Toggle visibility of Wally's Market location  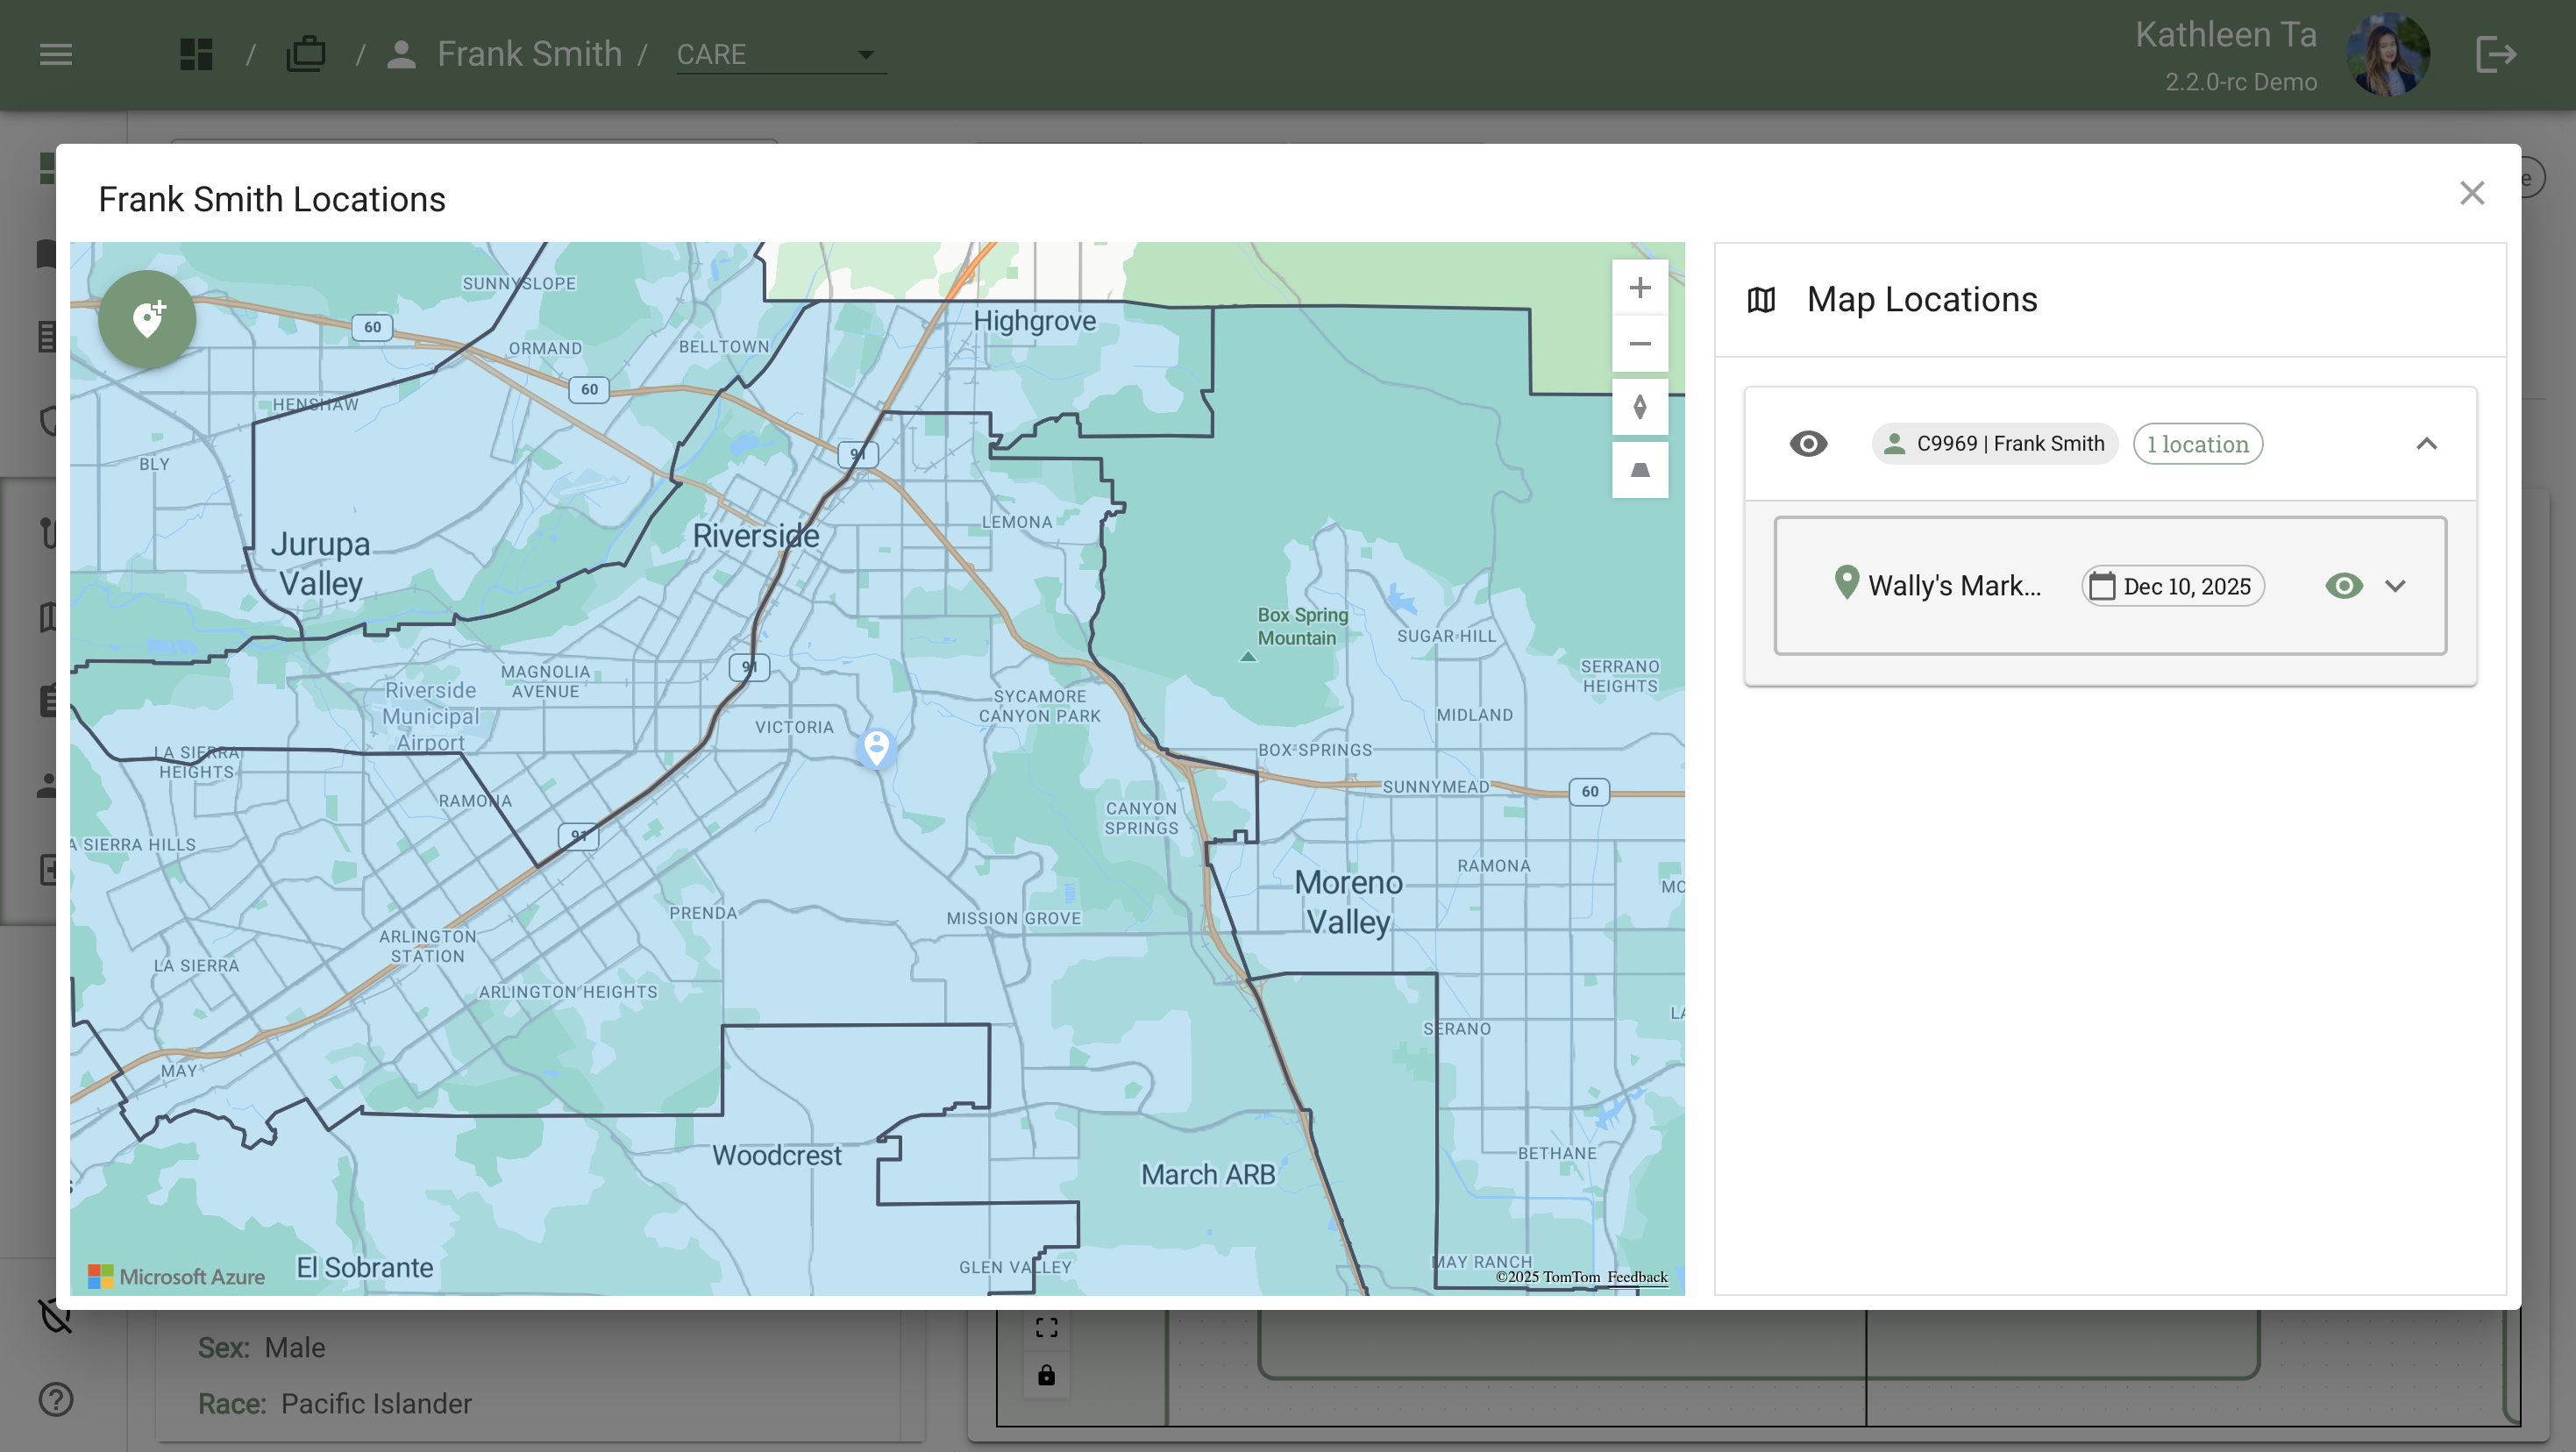coord(2343,586)
